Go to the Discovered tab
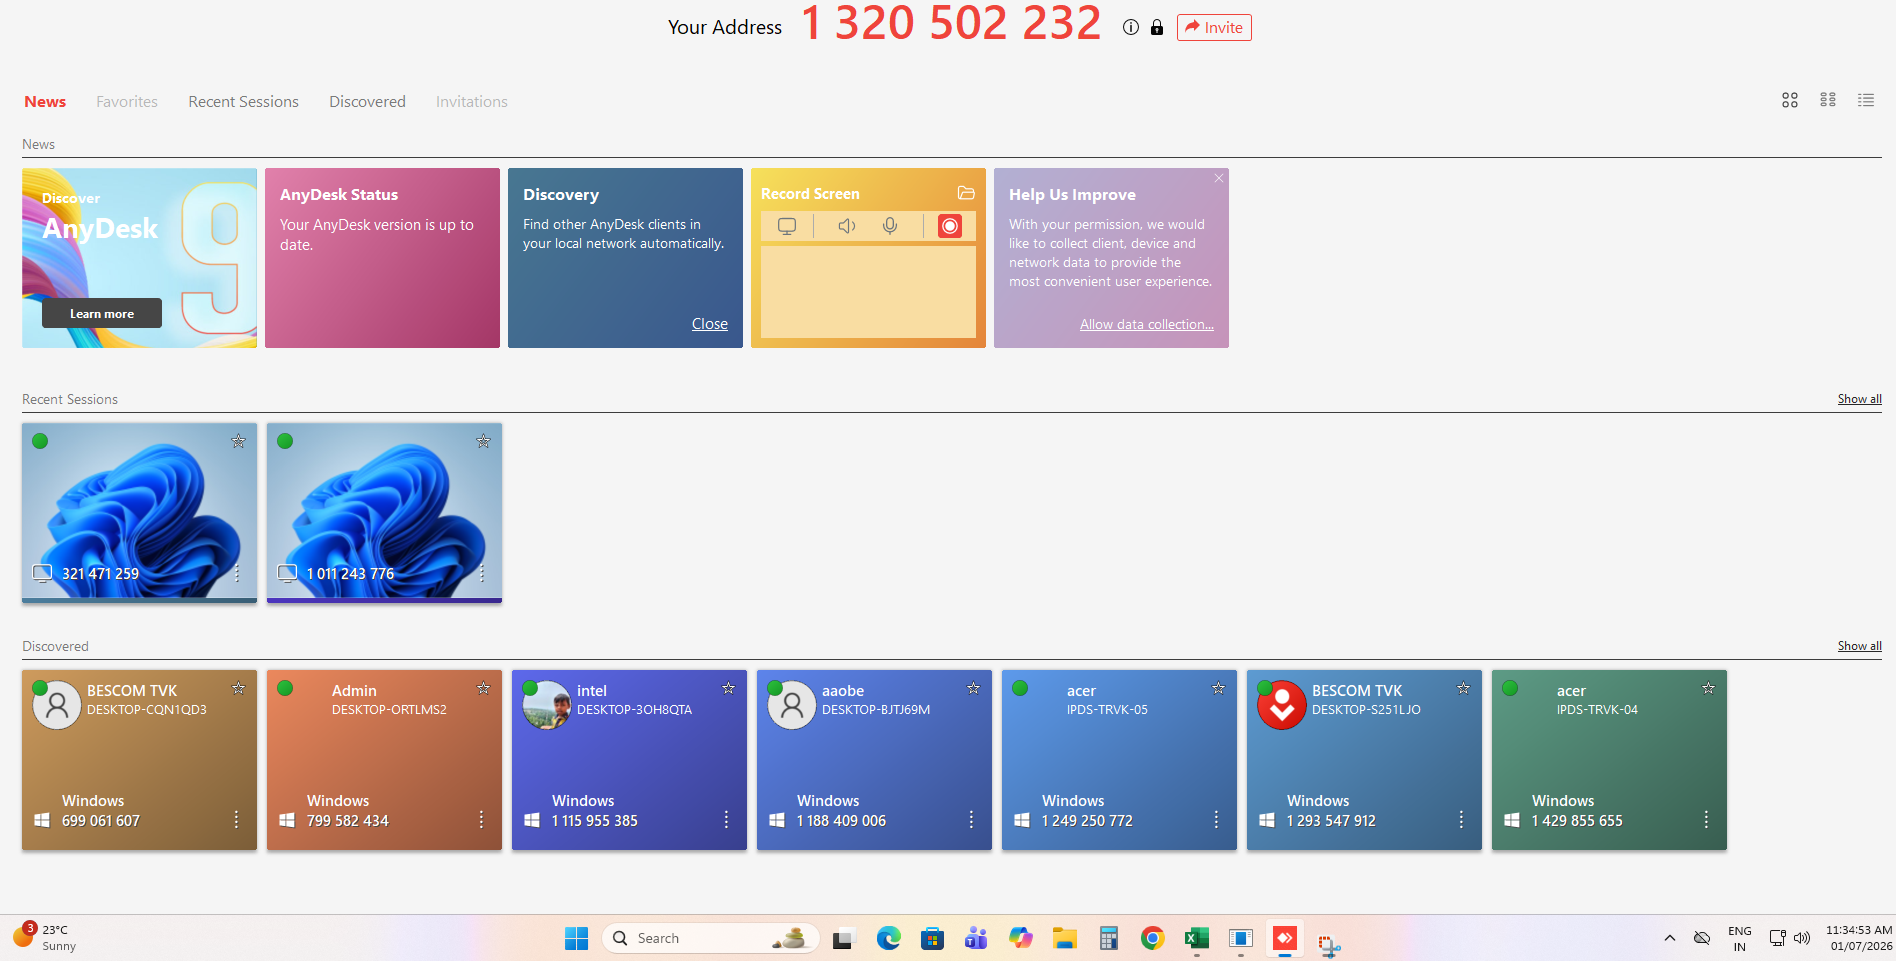1896x961 pixels. click(368, 102)
